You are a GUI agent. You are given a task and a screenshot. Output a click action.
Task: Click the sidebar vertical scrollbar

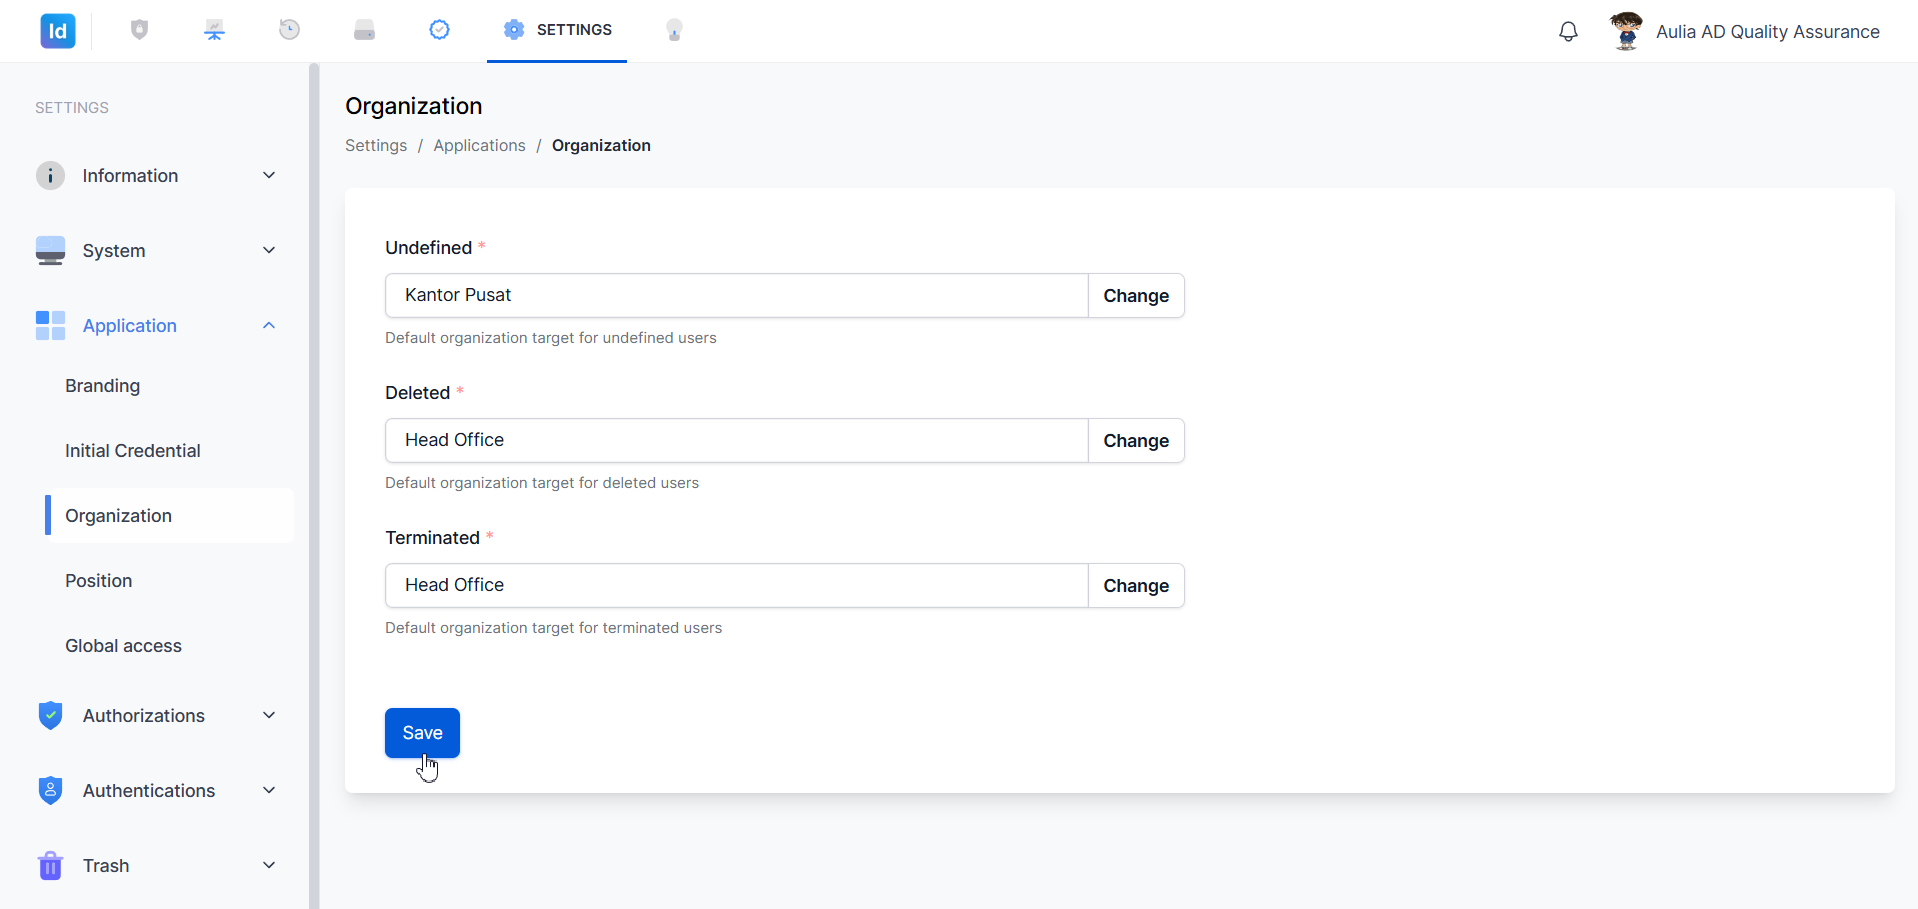(314, 486)
